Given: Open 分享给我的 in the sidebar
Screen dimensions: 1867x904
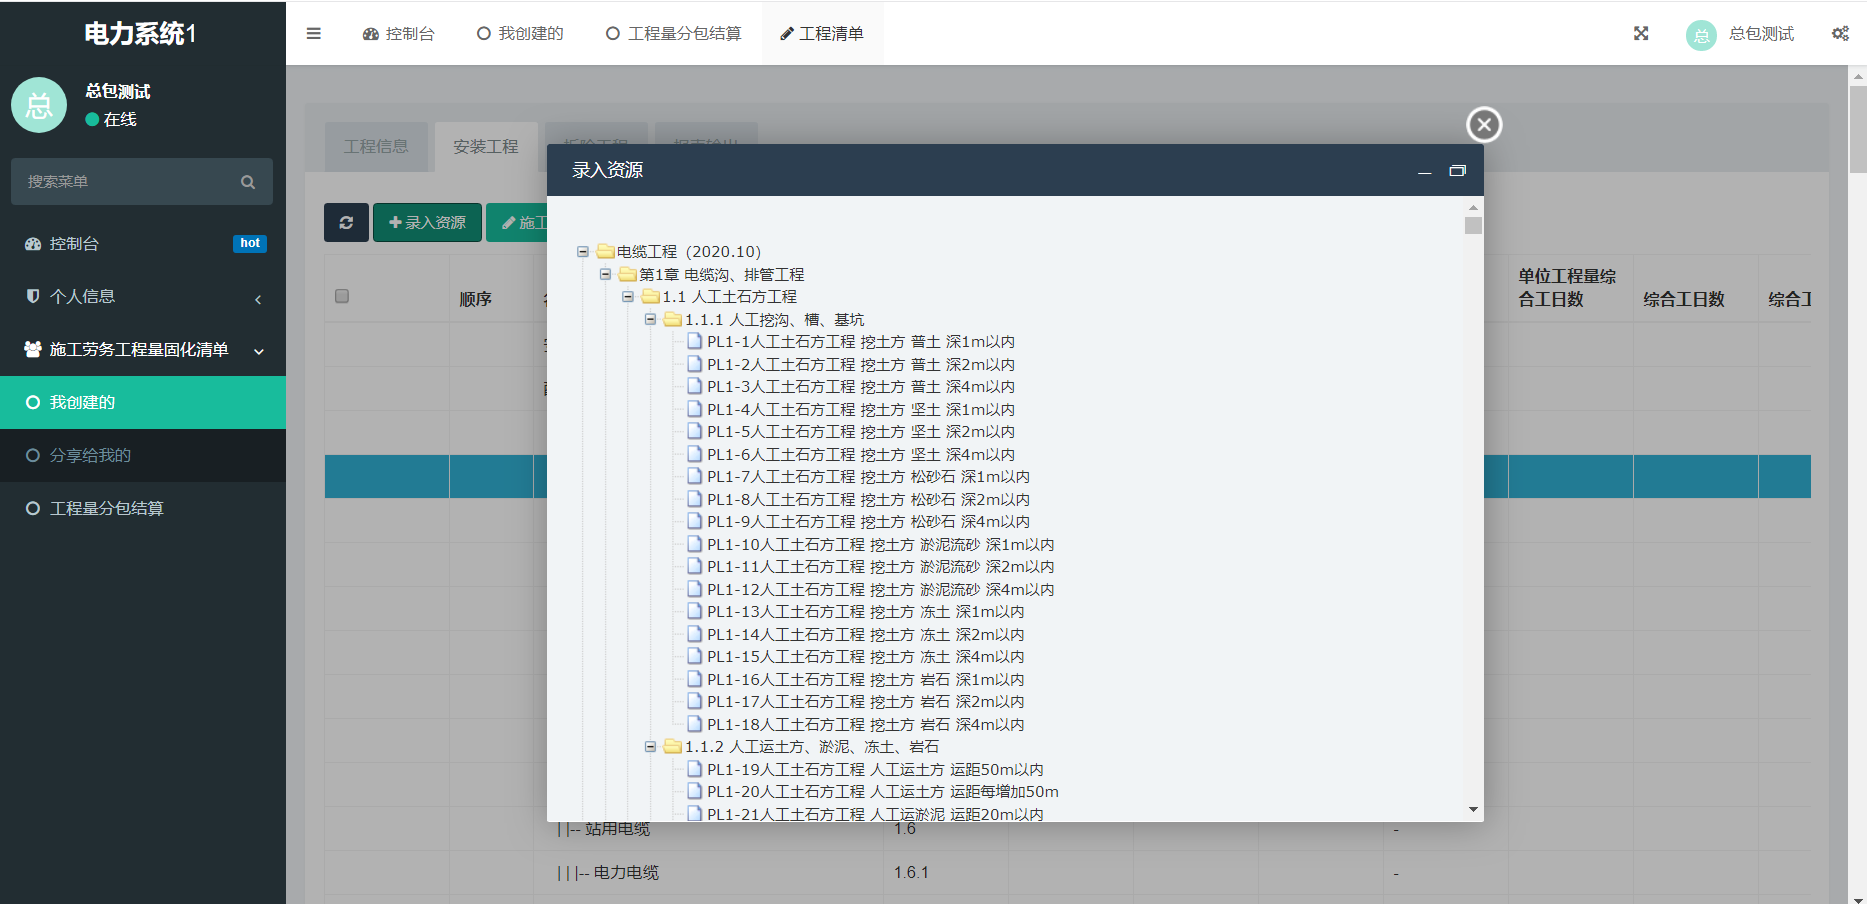Looking at the screenshot, I should (143, 455).
